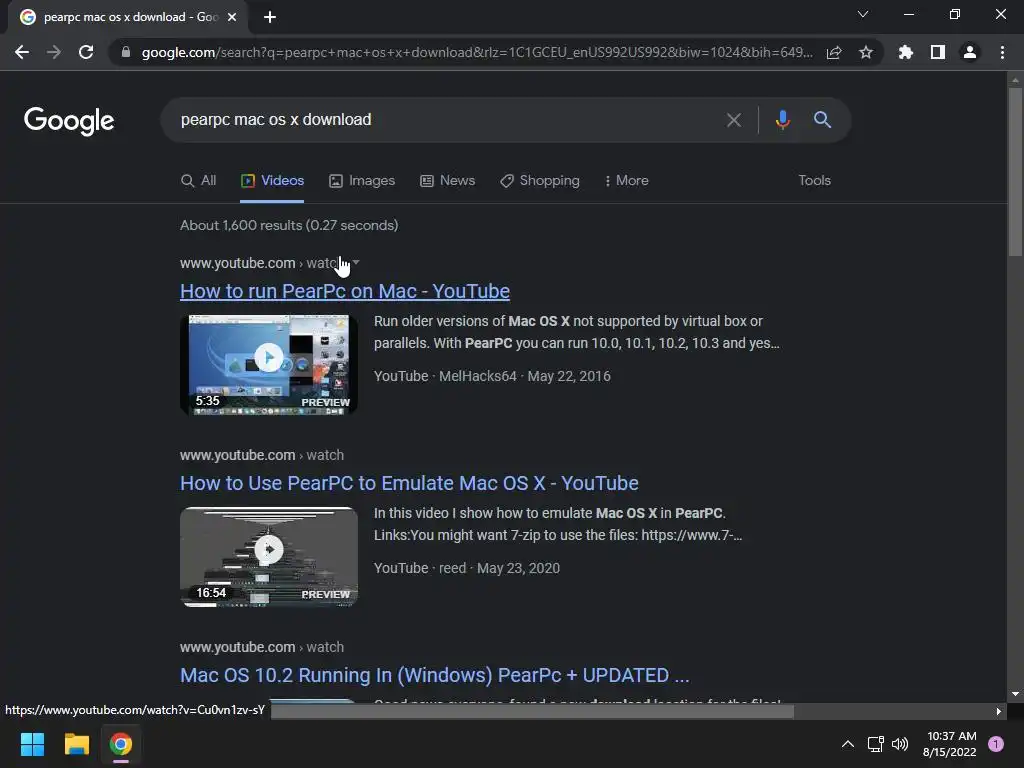Screen dimensions: 1024x768
Task: Go back using the browser back arrow
Action: click(x=22, y=52)
